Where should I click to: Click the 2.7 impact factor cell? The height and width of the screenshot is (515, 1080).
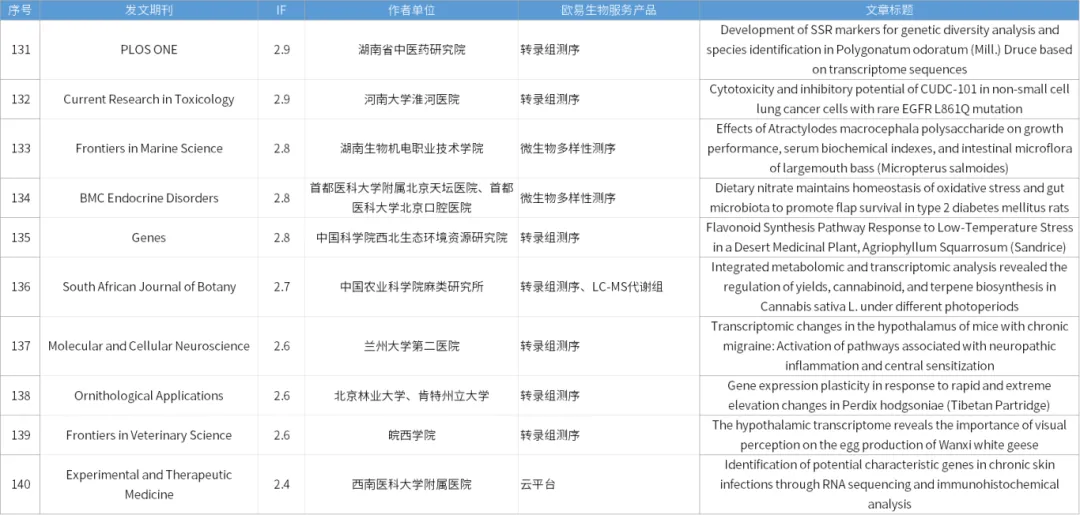click(281, 287)
